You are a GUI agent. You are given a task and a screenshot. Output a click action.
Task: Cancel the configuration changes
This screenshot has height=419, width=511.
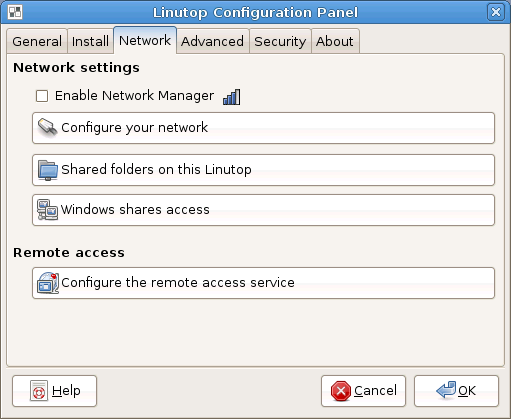click(x=363, y=391)
